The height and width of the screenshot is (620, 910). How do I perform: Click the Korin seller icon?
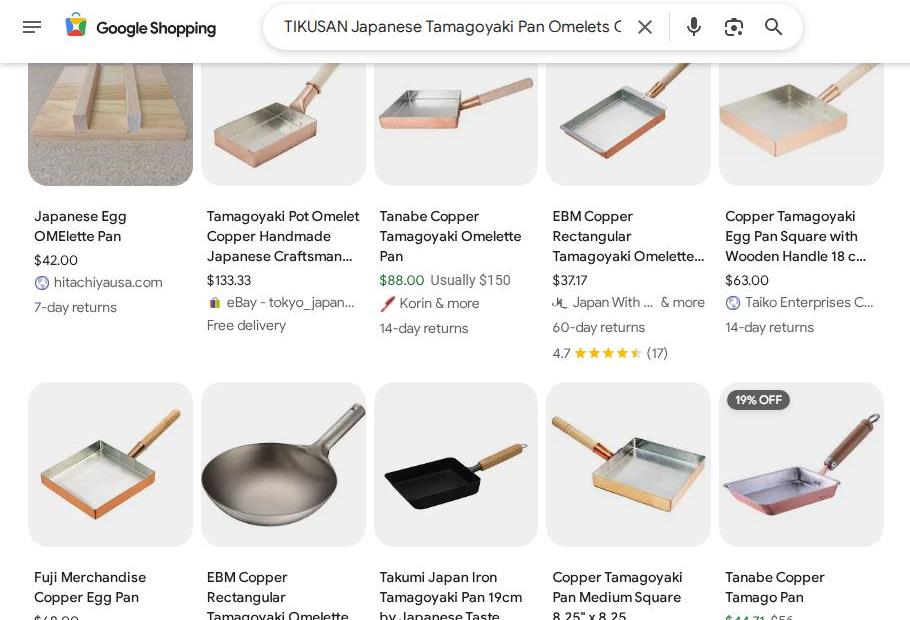pyautogui.click(x=387, y=304)
